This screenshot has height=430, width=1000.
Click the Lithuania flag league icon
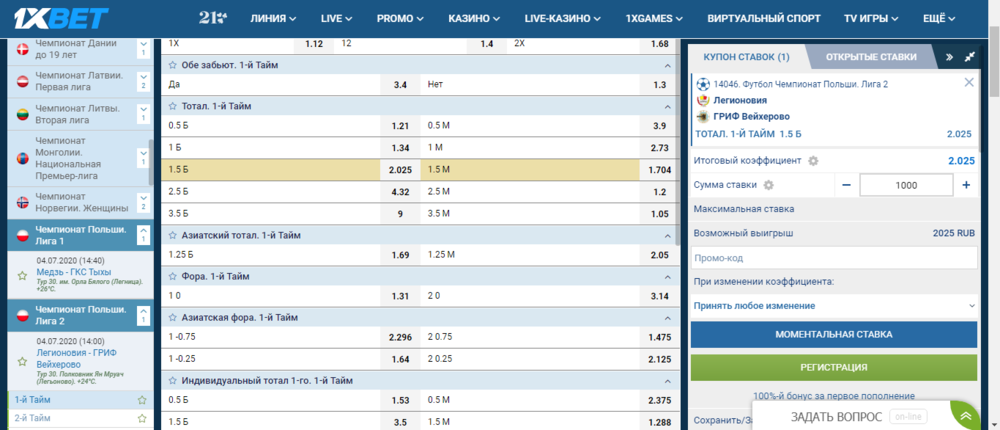(x=23, y=114)
